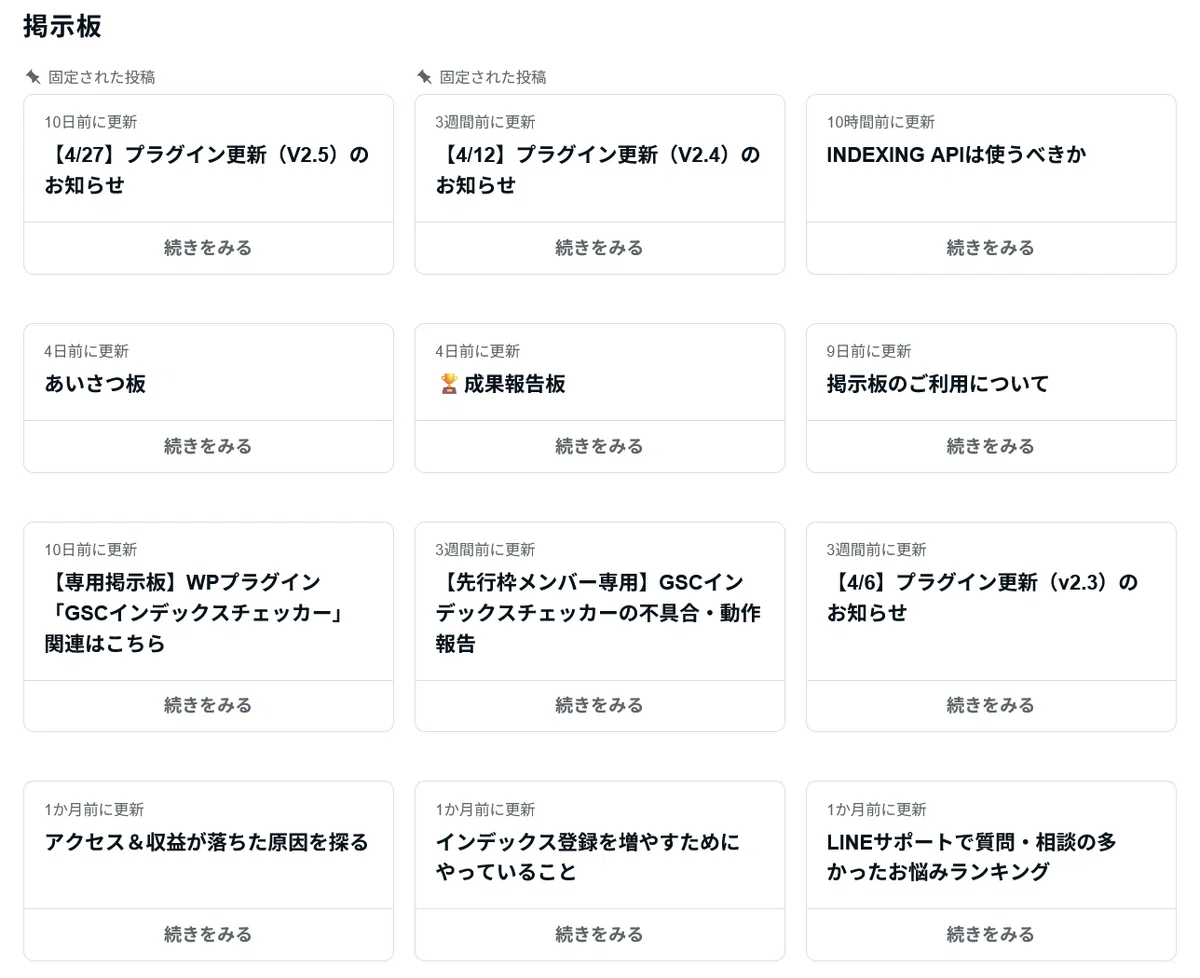Open 続きをみる for 先行枠メンバー専用 post
Screen dimensions: 1200x978
click(600, 706)
